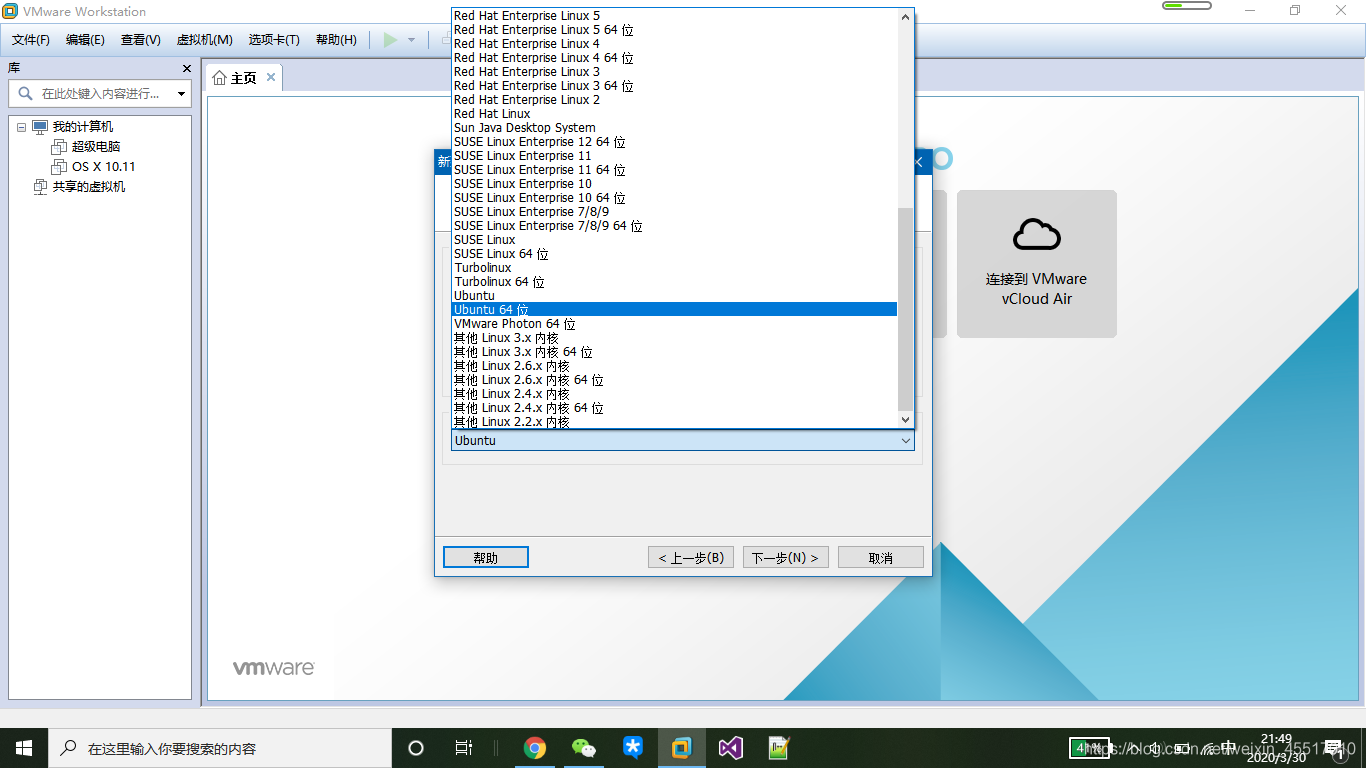
Task: Click the dropdown list scroll up arrow
Action: [906, 16]
